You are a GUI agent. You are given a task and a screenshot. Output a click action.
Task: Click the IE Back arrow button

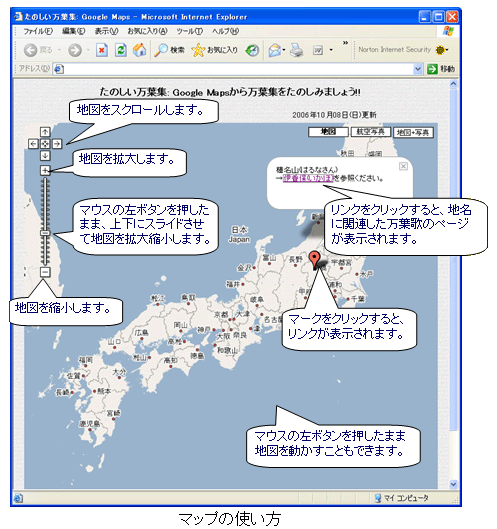[30, 51]
